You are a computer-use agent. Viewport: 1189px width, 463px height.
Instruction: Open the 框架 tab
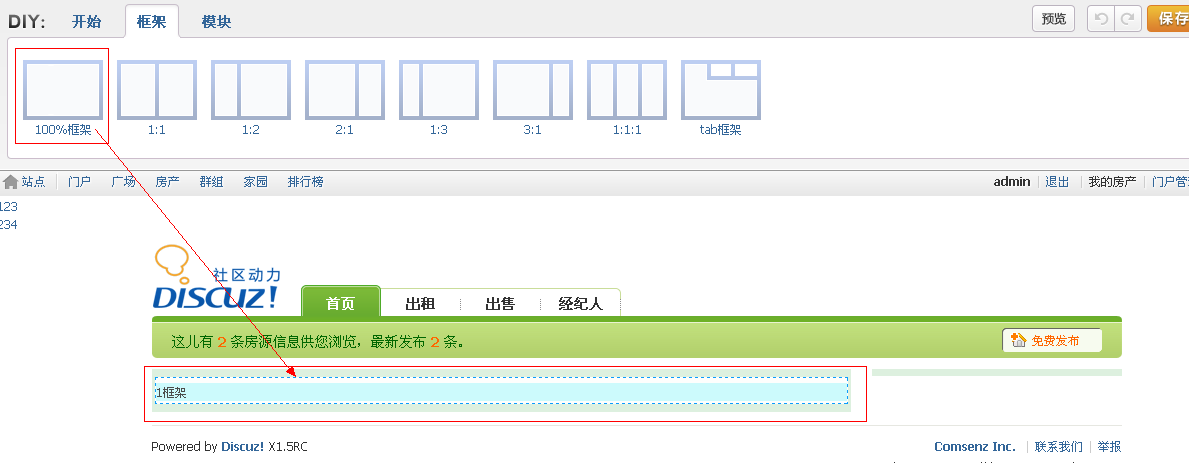[x=152, y=21]
